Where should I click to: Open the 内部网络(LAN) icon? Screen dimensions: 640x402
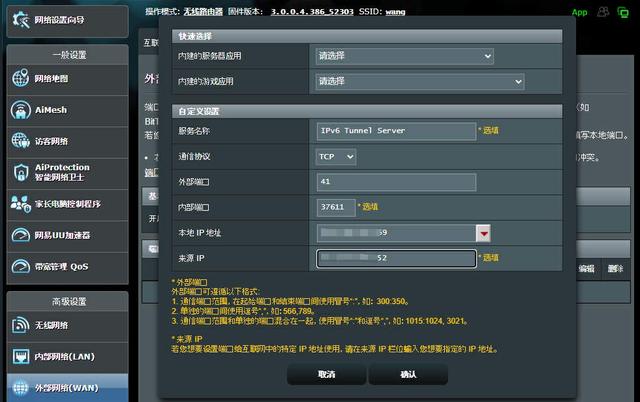pos(20,356)
